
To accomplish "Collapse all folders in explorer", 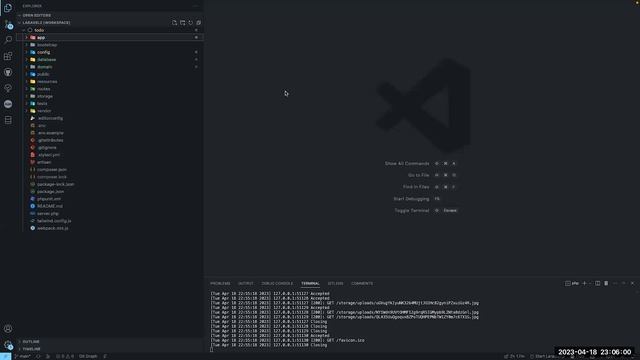I will click(199, 23).
